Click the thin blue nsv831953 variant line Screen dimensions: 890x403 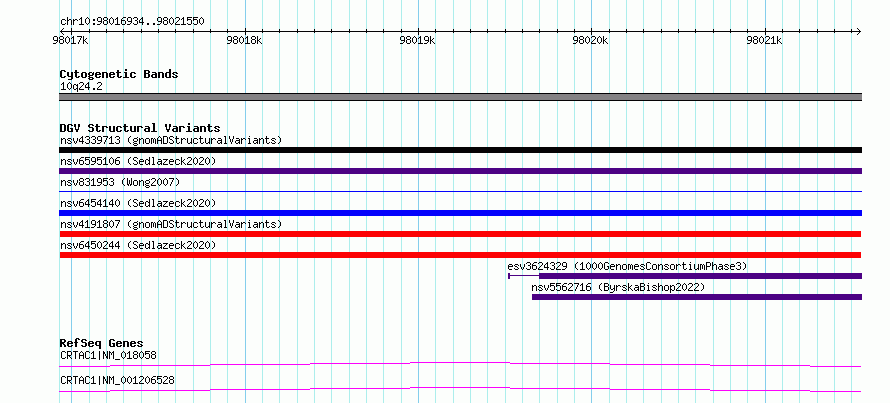460,192
